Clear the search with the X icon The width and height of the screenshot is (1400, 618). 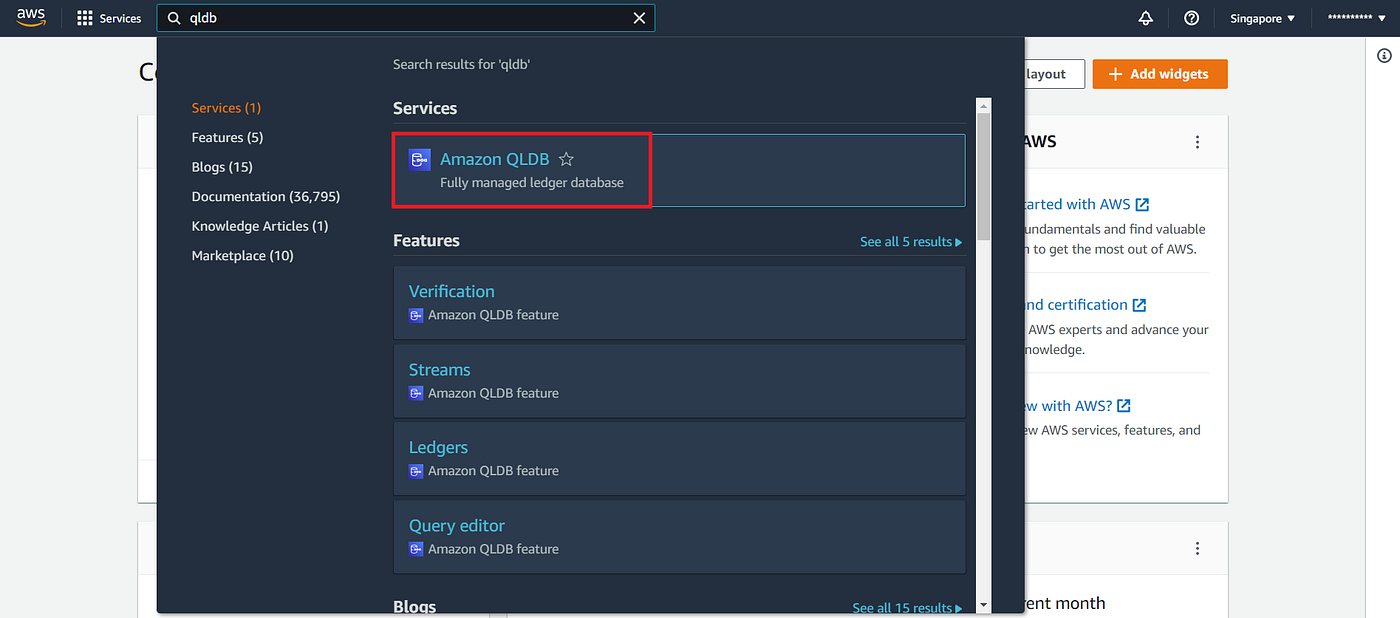[x=640, y=17]
